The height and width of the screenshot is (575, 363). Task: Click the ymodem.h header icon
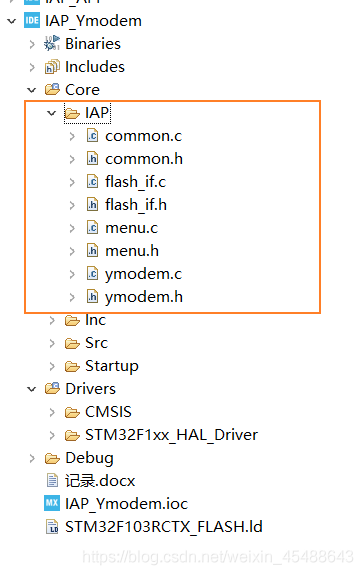[92, 297]
